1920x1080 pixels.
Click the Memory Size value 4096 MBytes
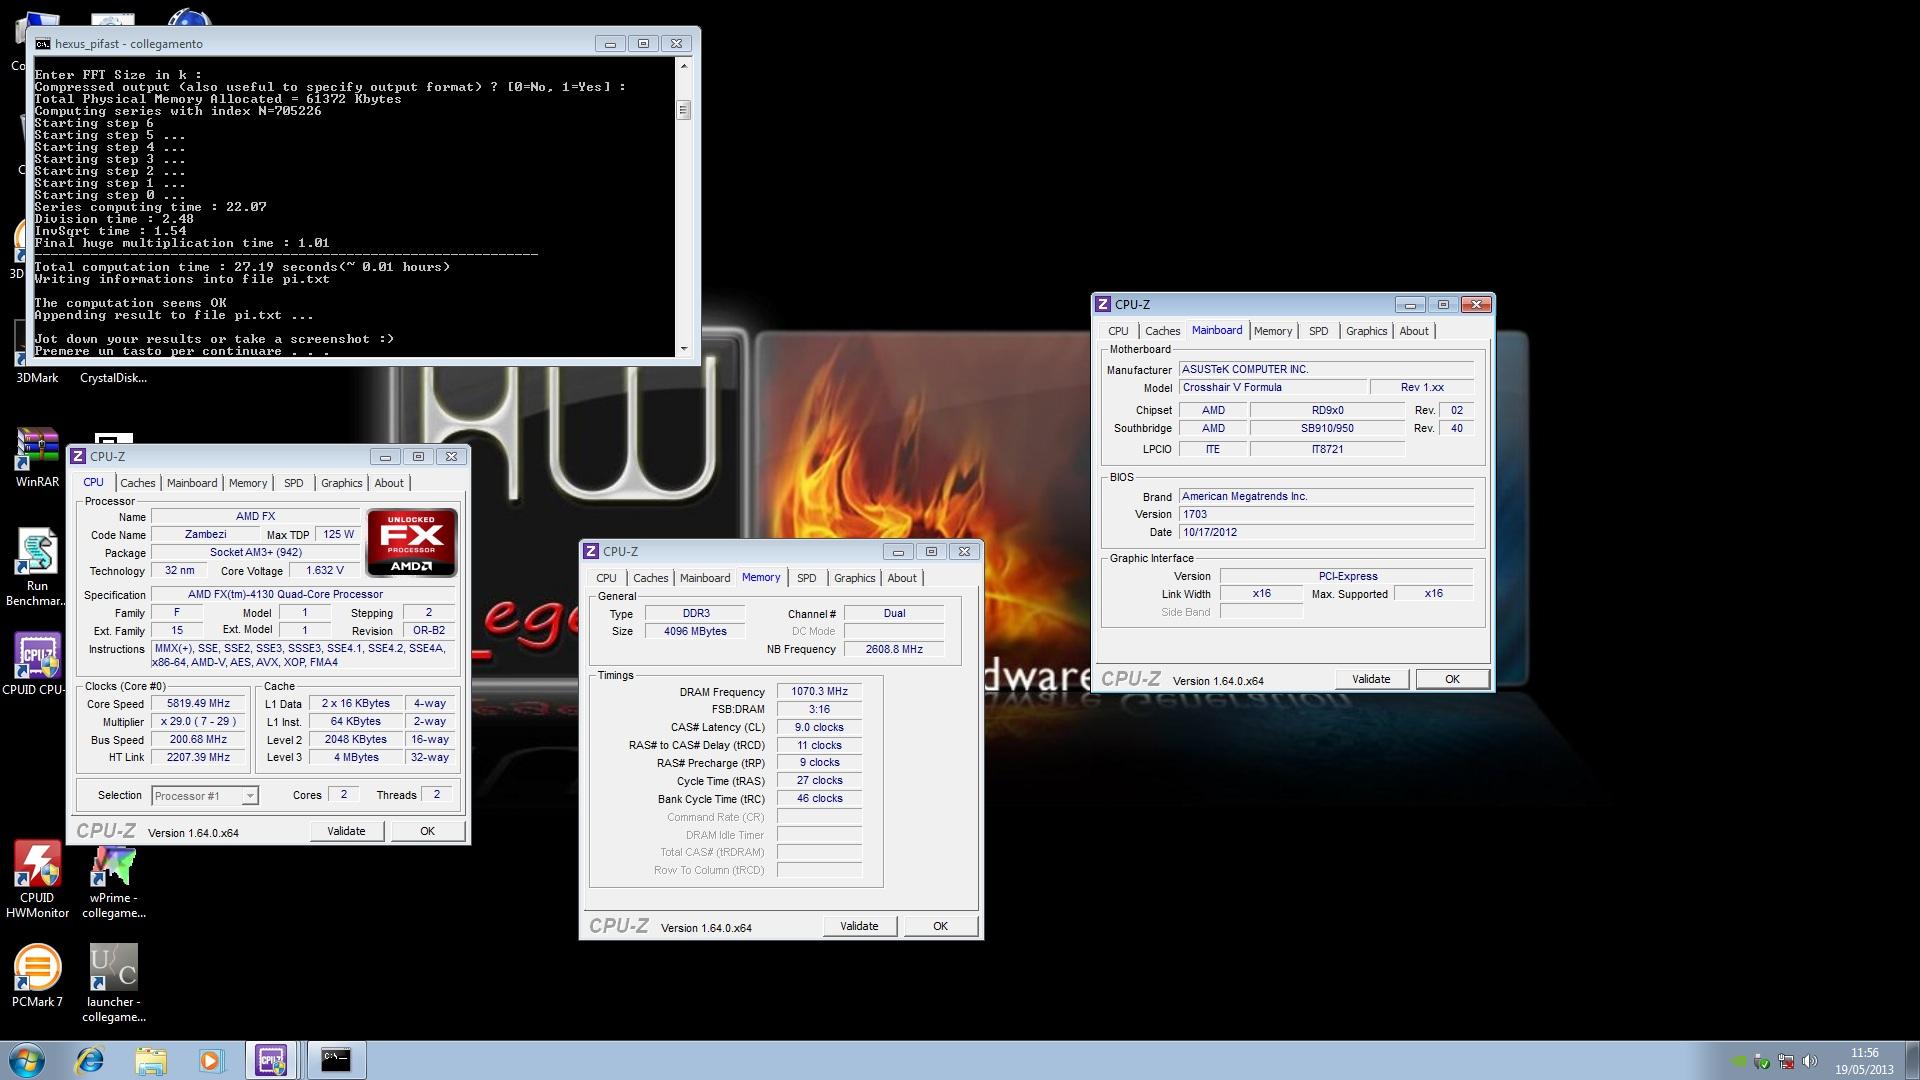pos(695,632)
